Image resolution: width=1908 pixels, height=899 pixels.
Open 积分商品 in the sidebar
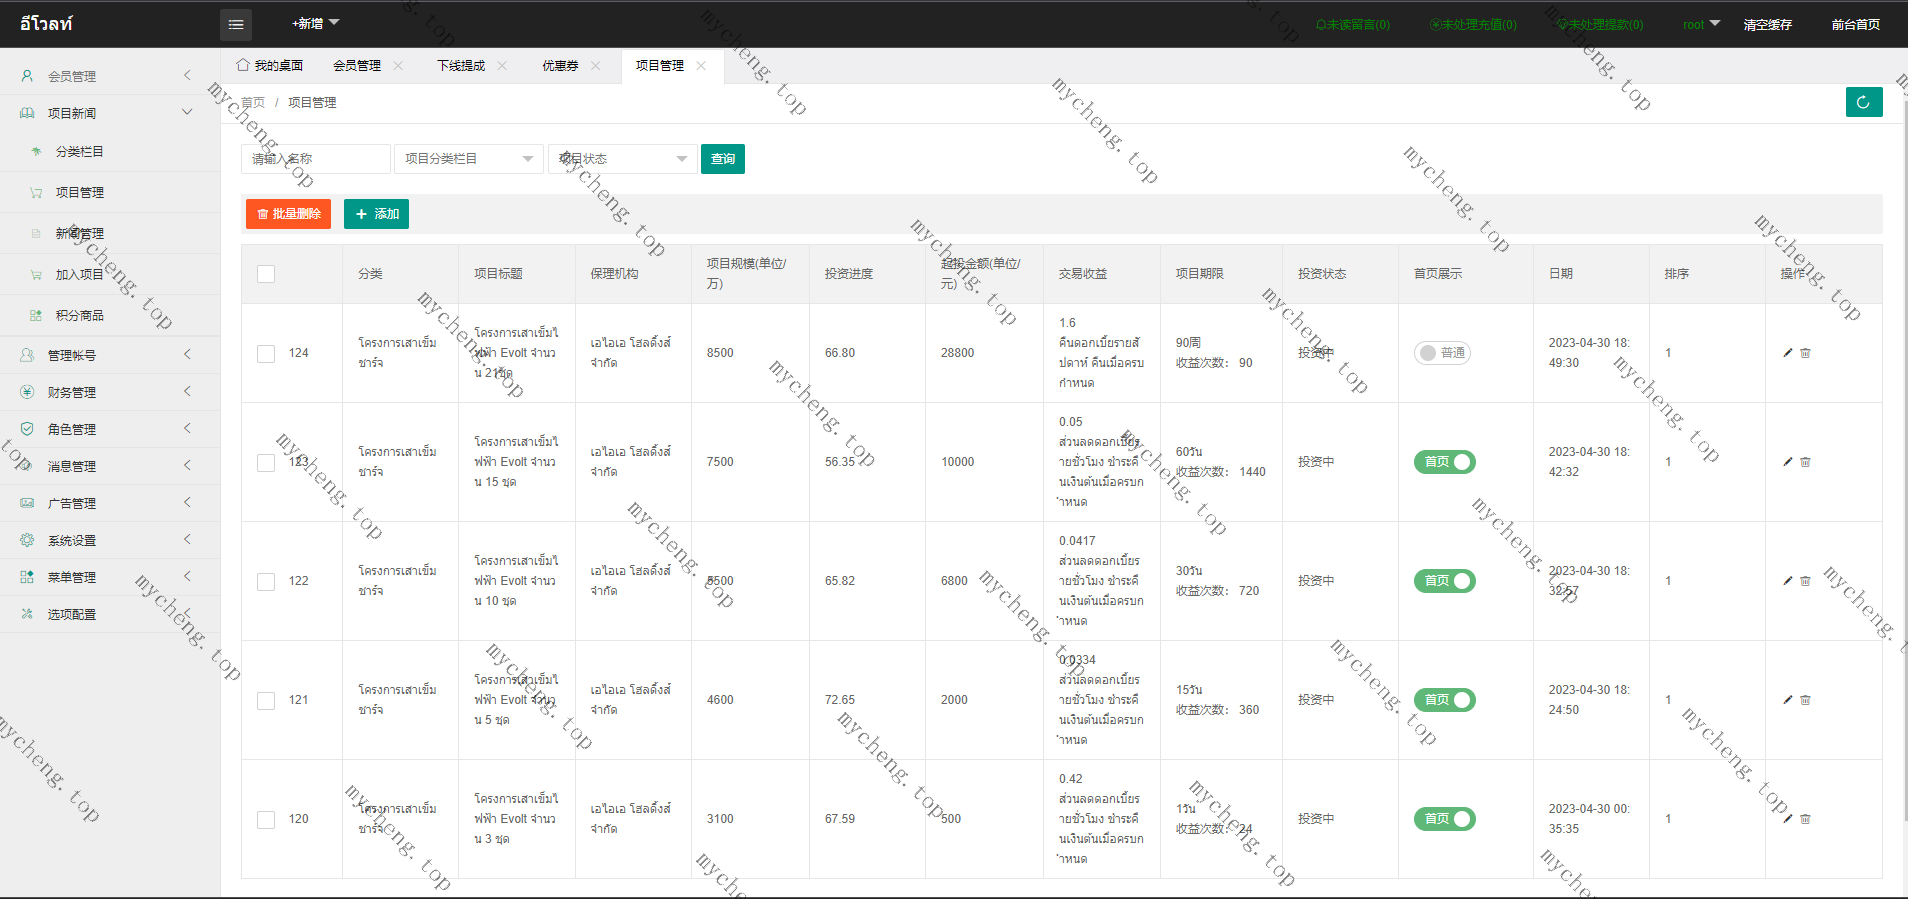[80, 316]
